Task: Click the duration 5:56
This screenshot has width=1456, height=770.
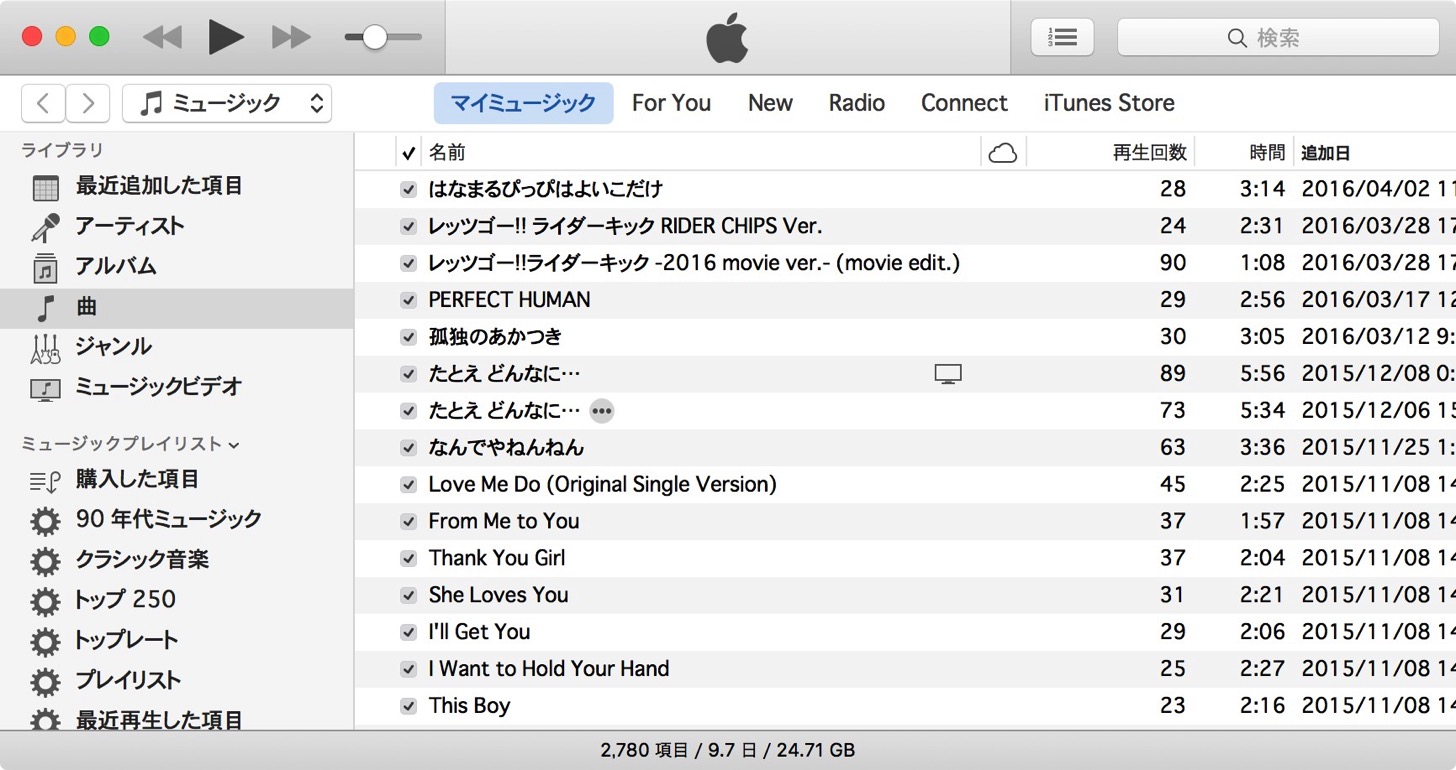Action: tap(1262, 374)
